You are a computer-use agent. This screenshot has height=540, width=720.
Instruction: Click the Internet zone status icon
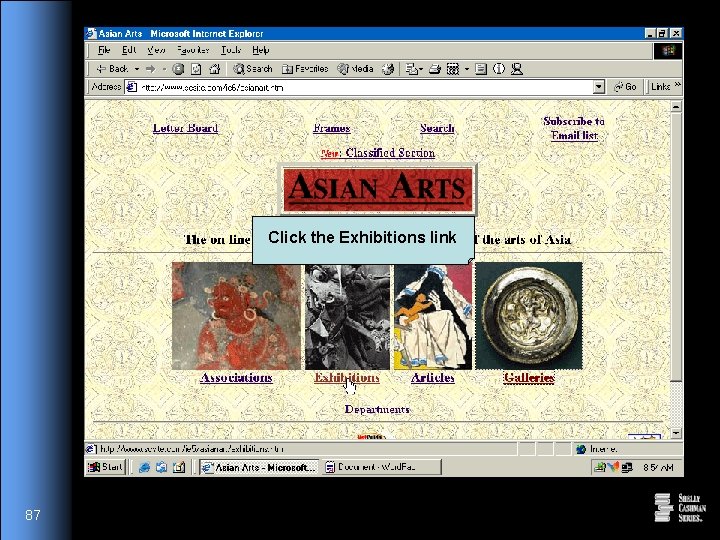tap(581, 449)
